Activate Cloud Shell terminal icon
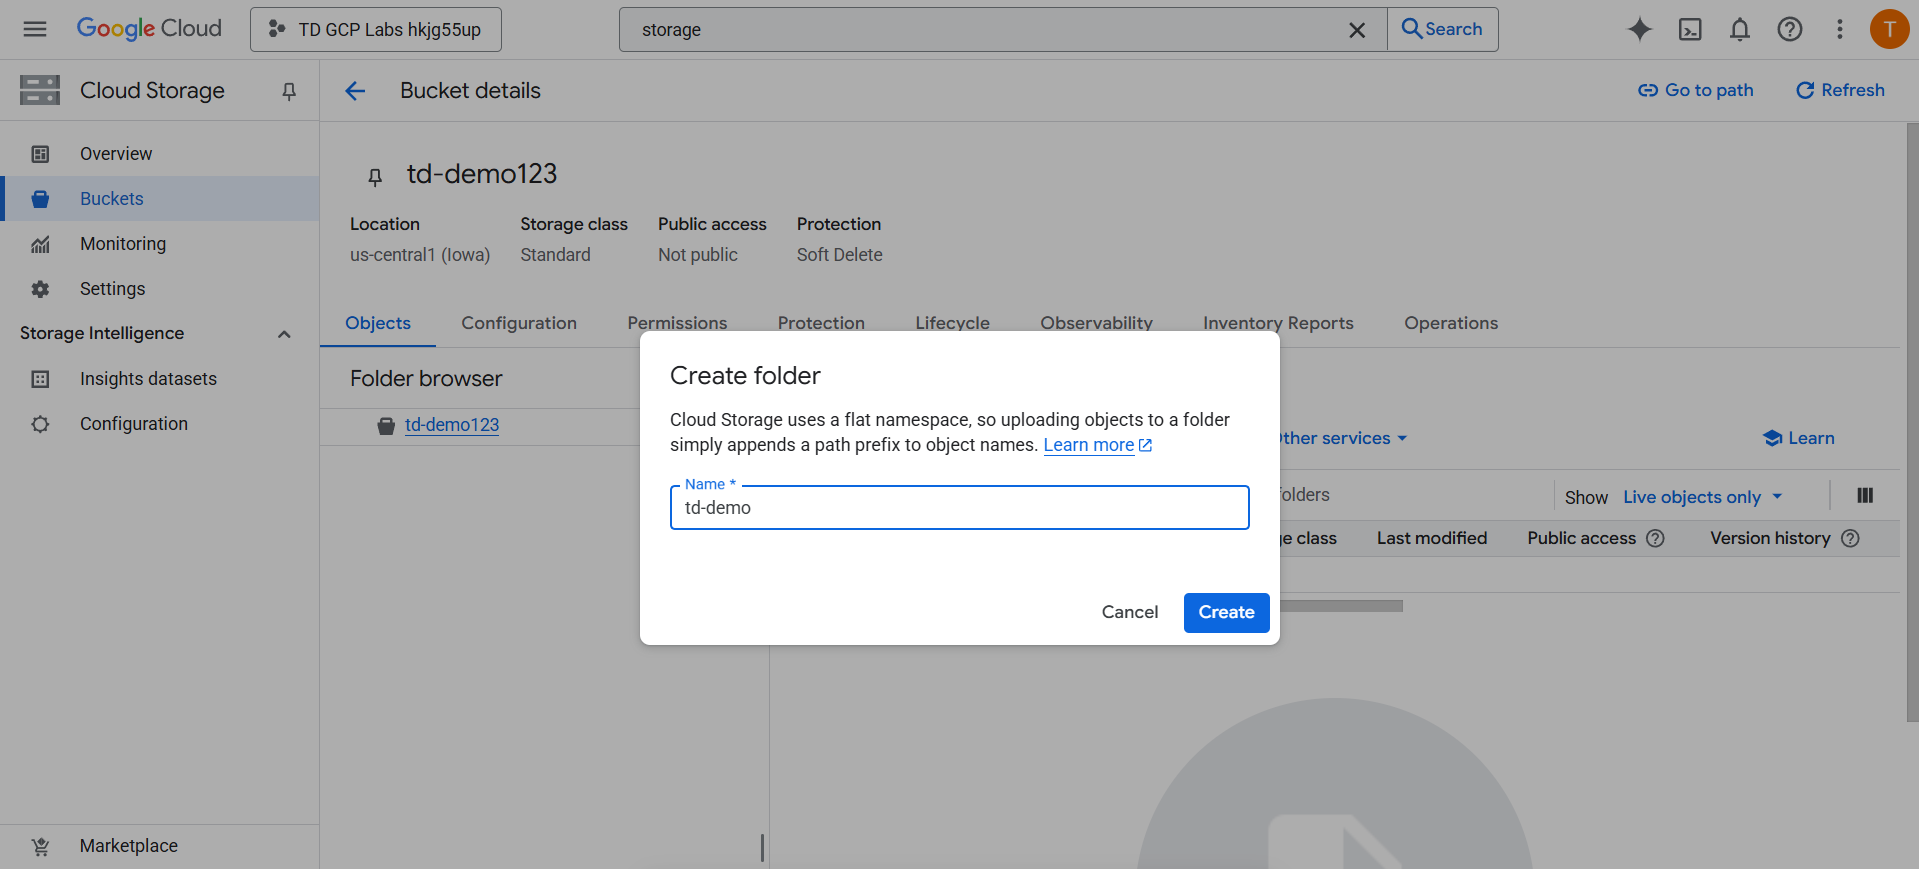This screenshot has width=1919, height=869. 1689,29
